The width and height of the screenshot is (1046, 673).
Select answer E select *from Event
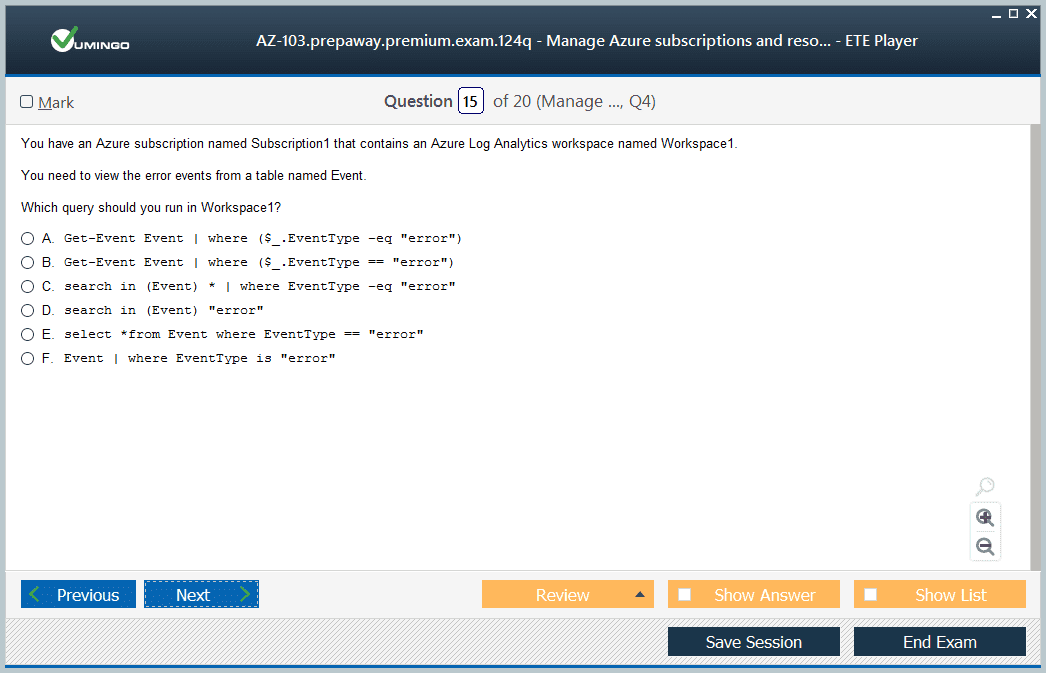click(28, 335)
